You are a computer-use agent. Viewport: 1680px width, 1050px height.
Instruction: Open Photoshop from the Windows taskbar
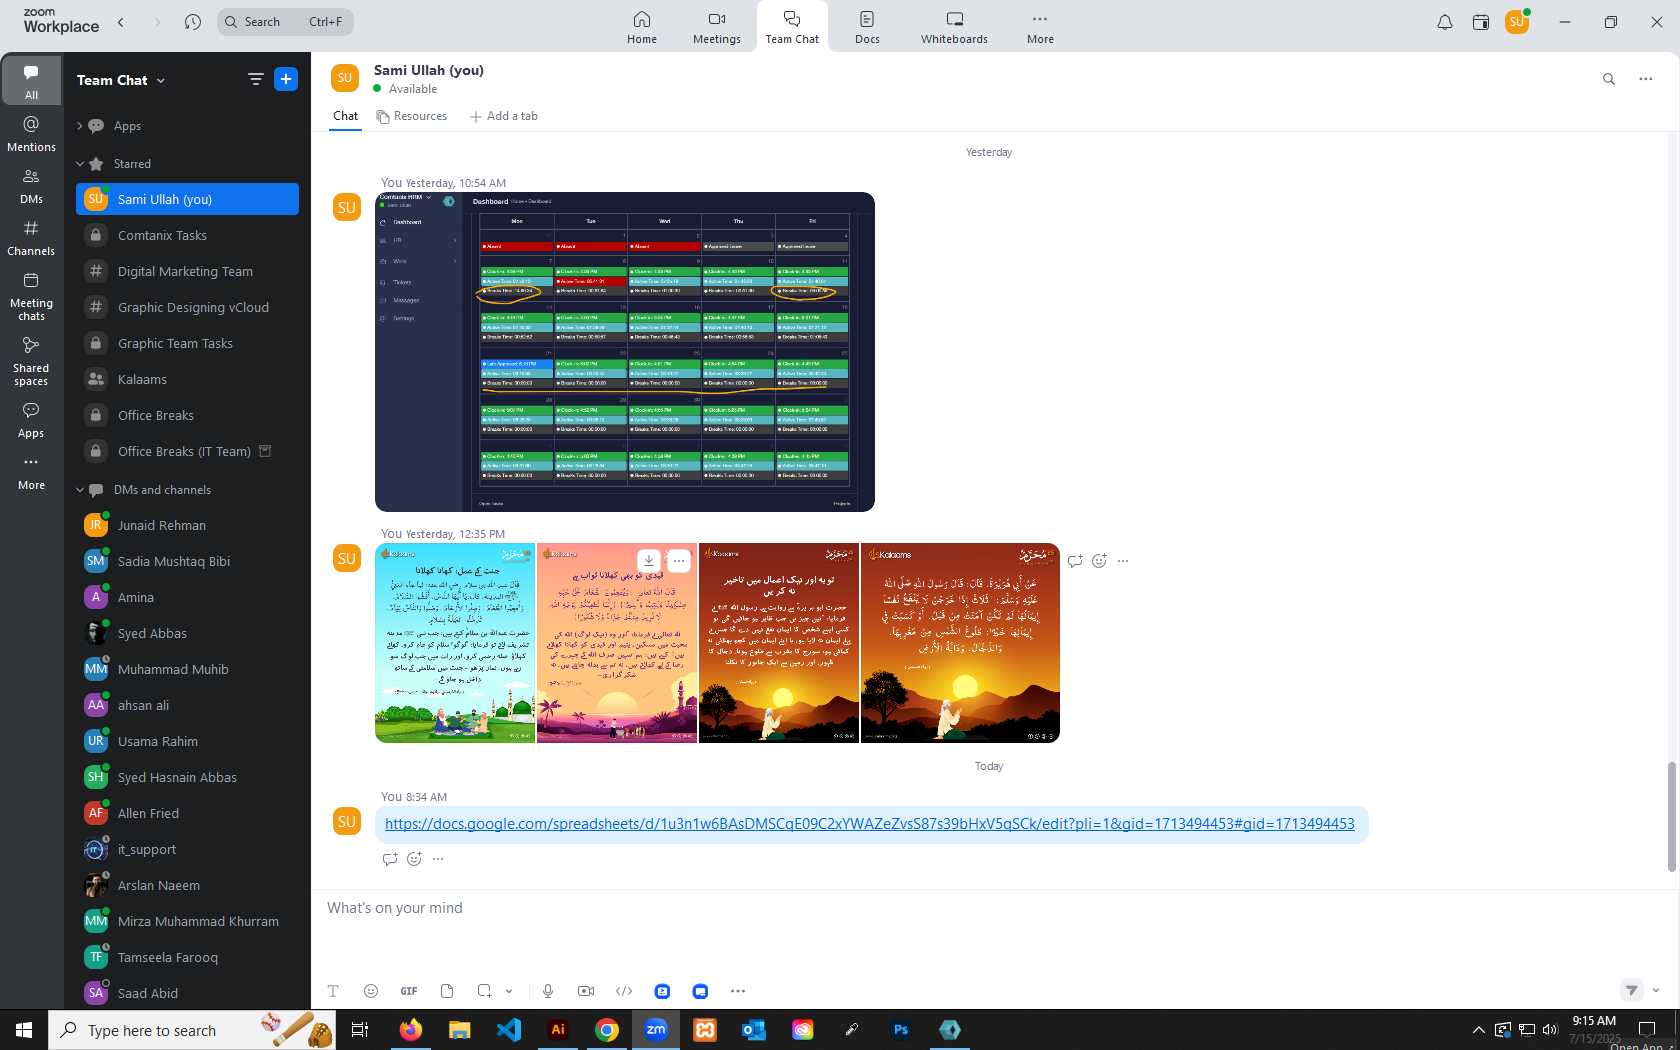click(901, 1030)
